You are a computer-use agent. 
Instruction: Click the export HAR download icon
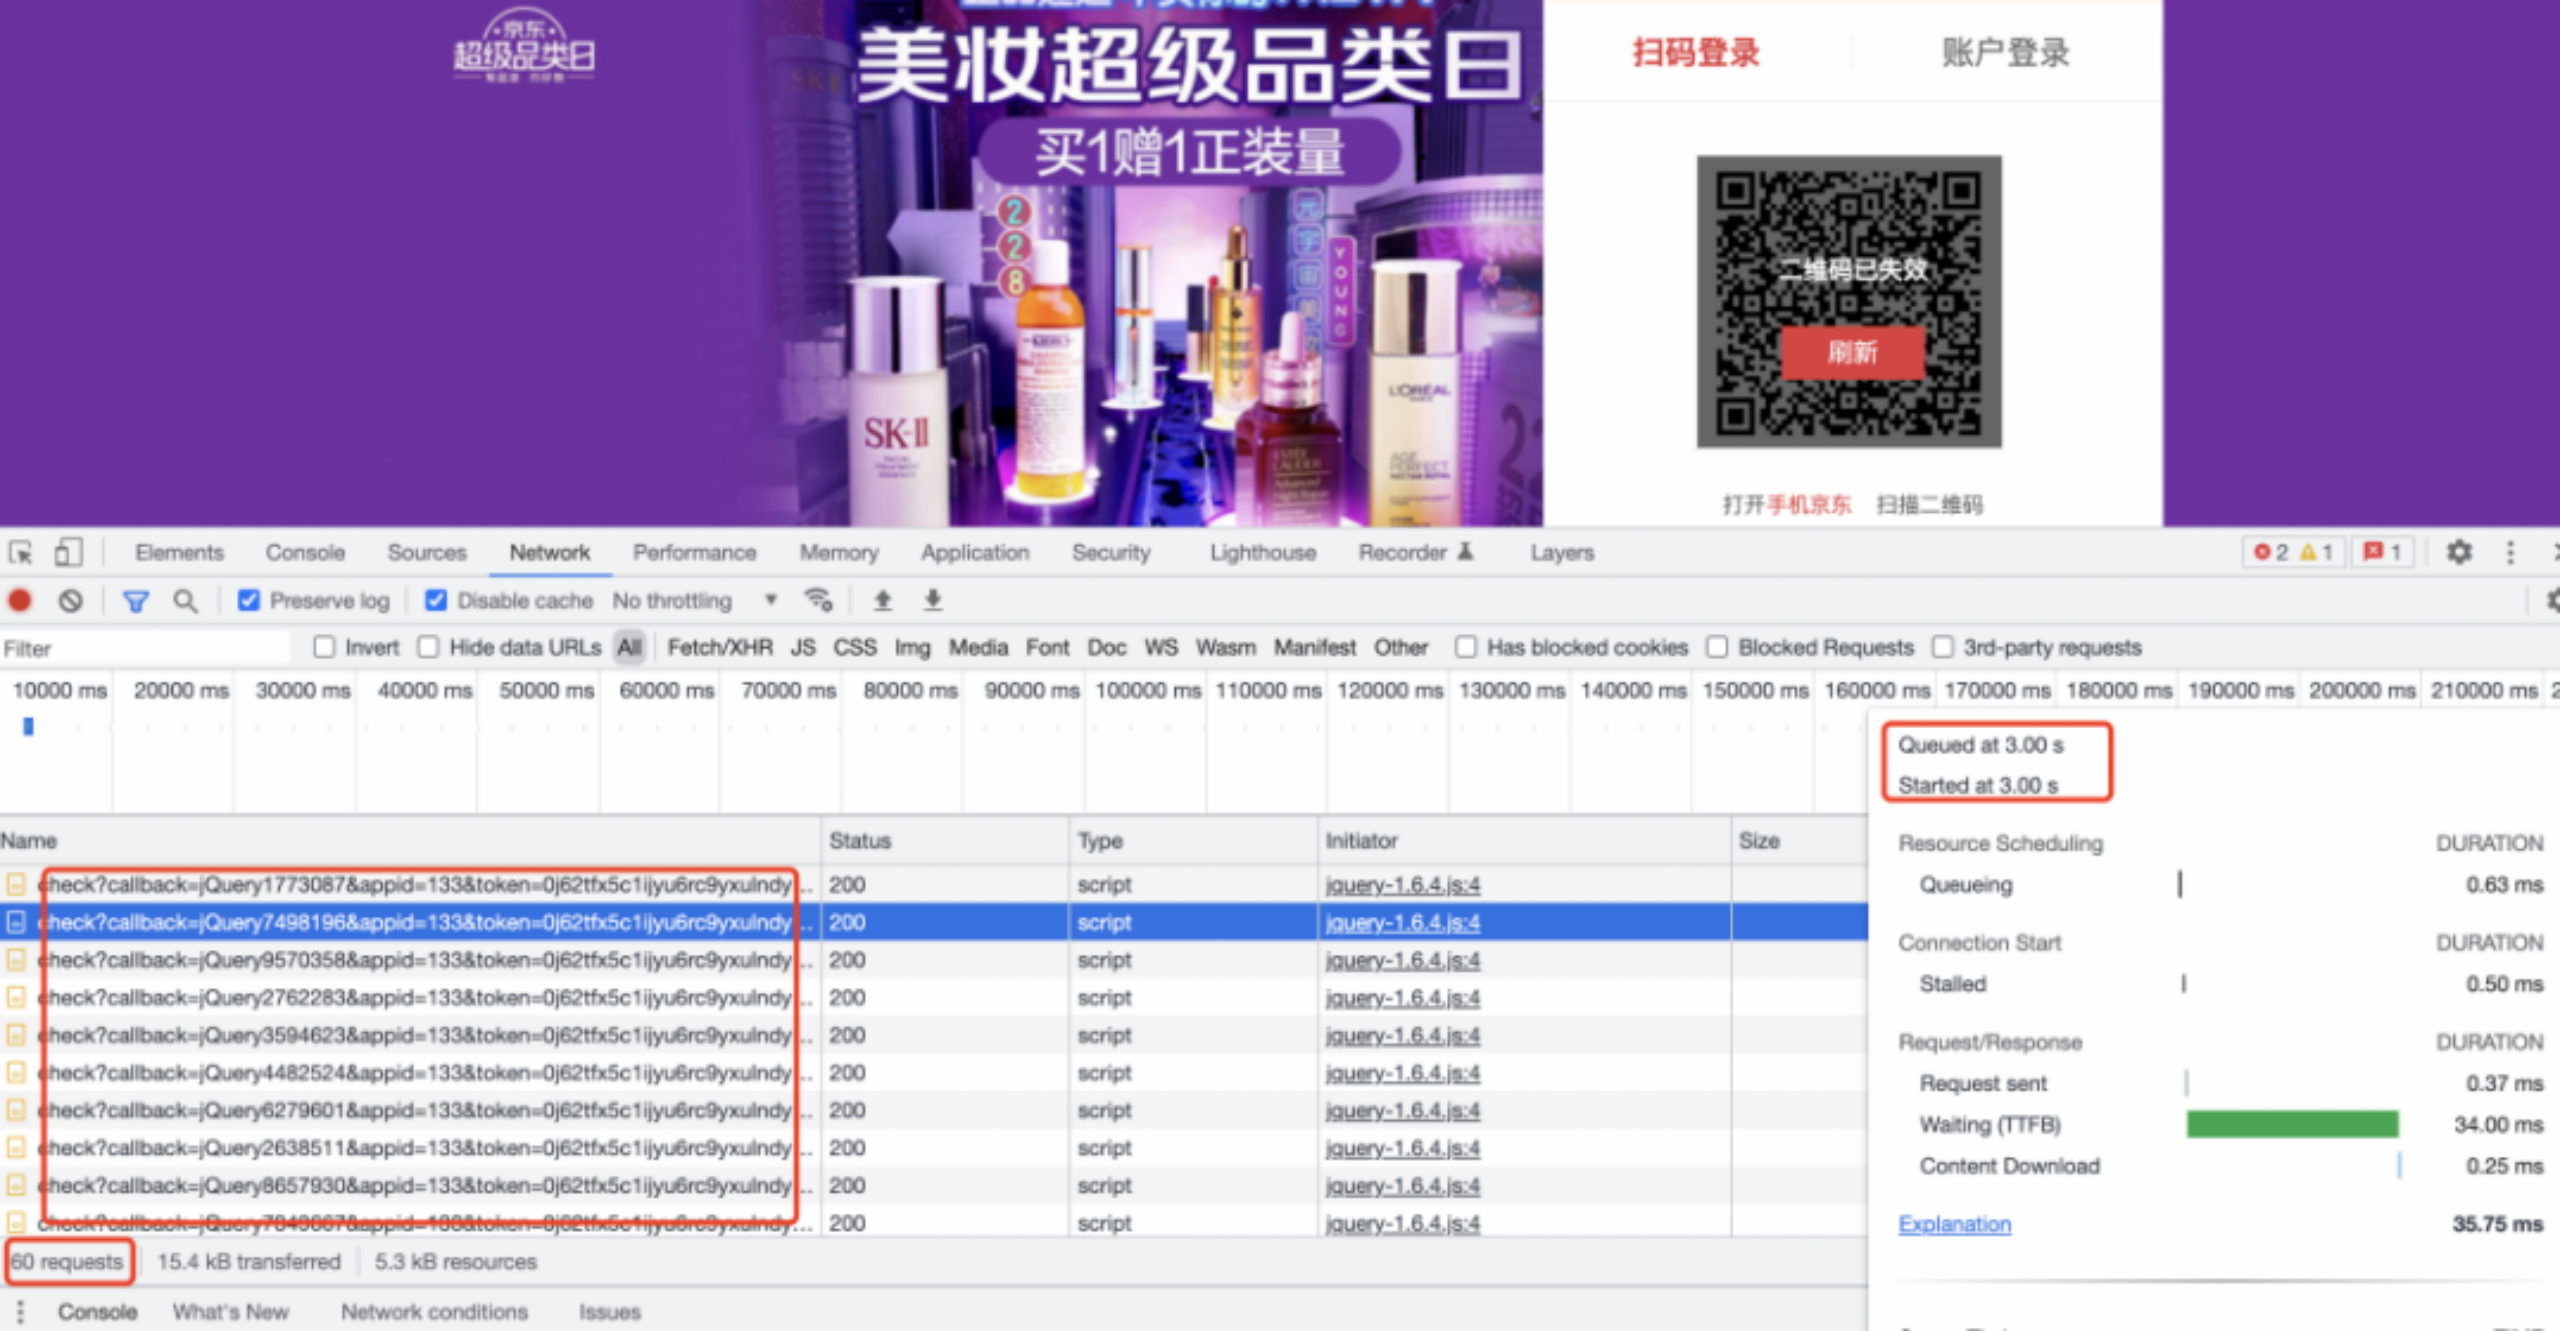932,600
